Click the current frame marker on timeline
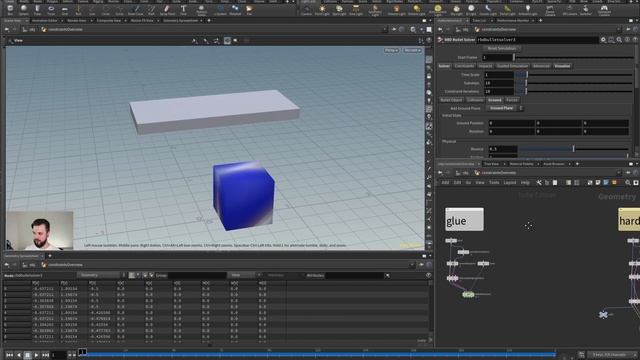The image size is (640, 360). (82, 351)
